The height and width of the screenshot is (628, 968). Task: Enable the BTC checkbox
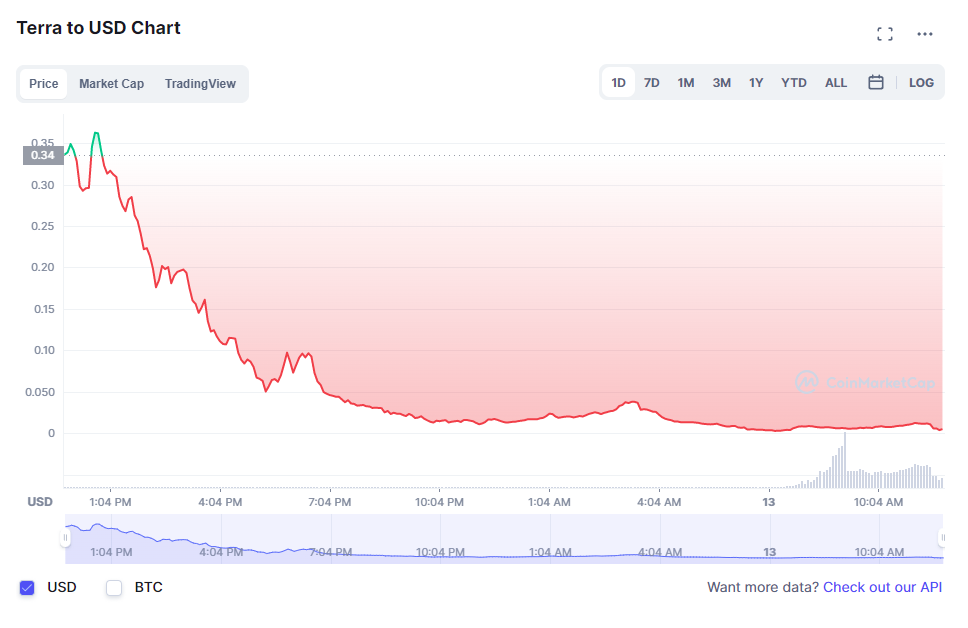(x=114, y=588)
